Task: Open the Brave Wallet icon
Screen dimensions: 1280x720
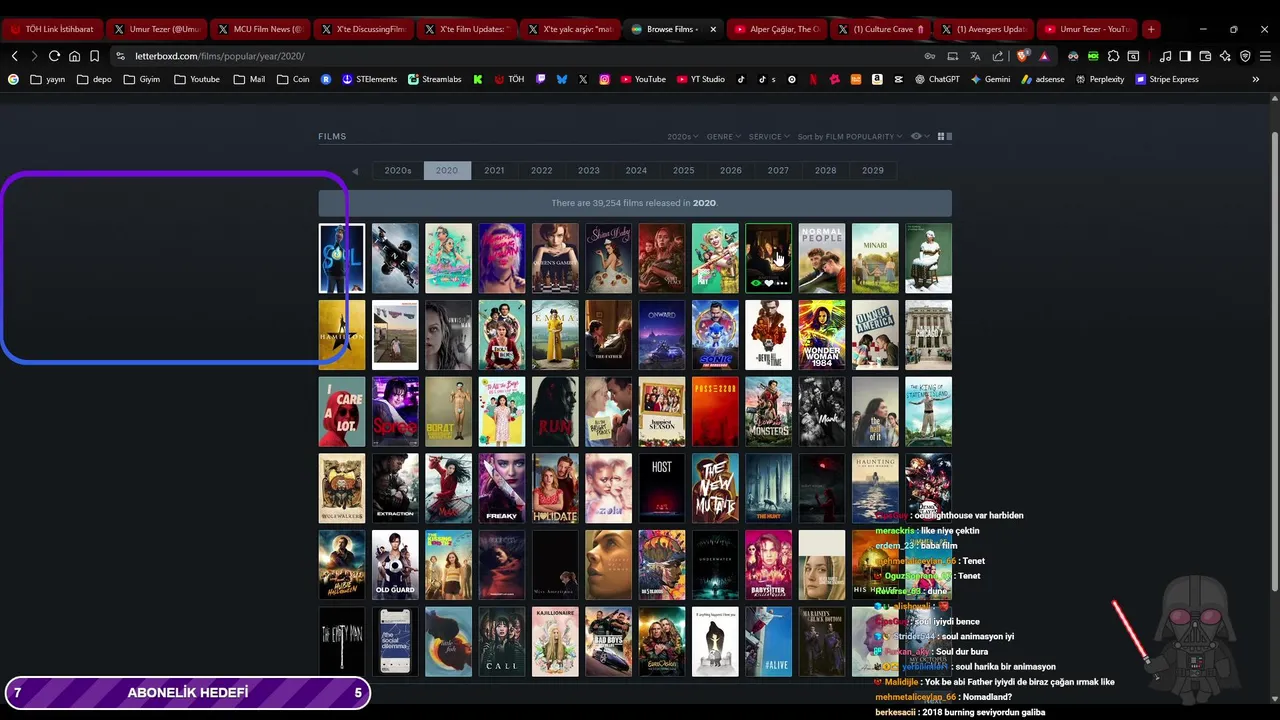Action: 1205,56
